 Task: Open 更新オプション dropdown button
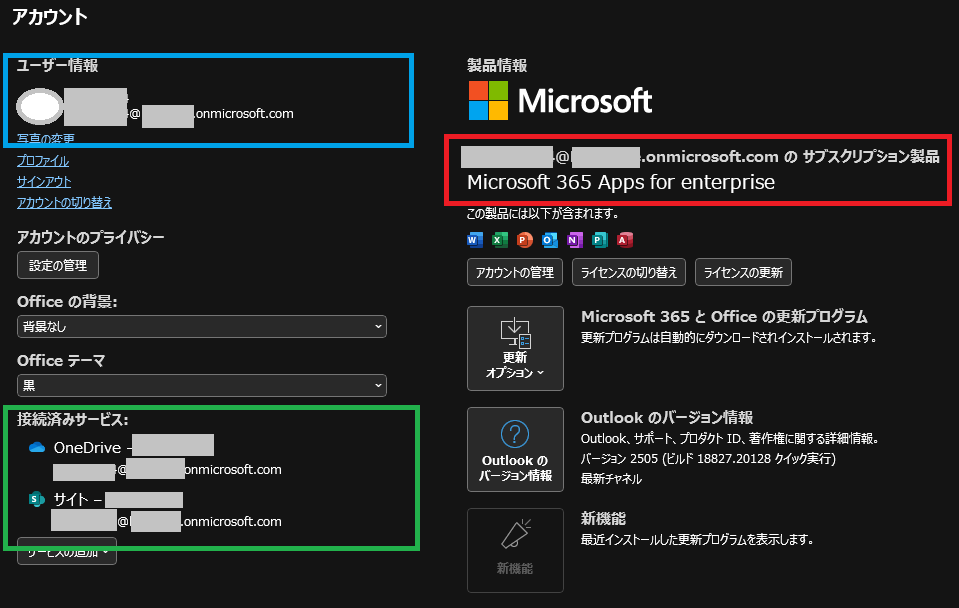[x=515, y=348]
